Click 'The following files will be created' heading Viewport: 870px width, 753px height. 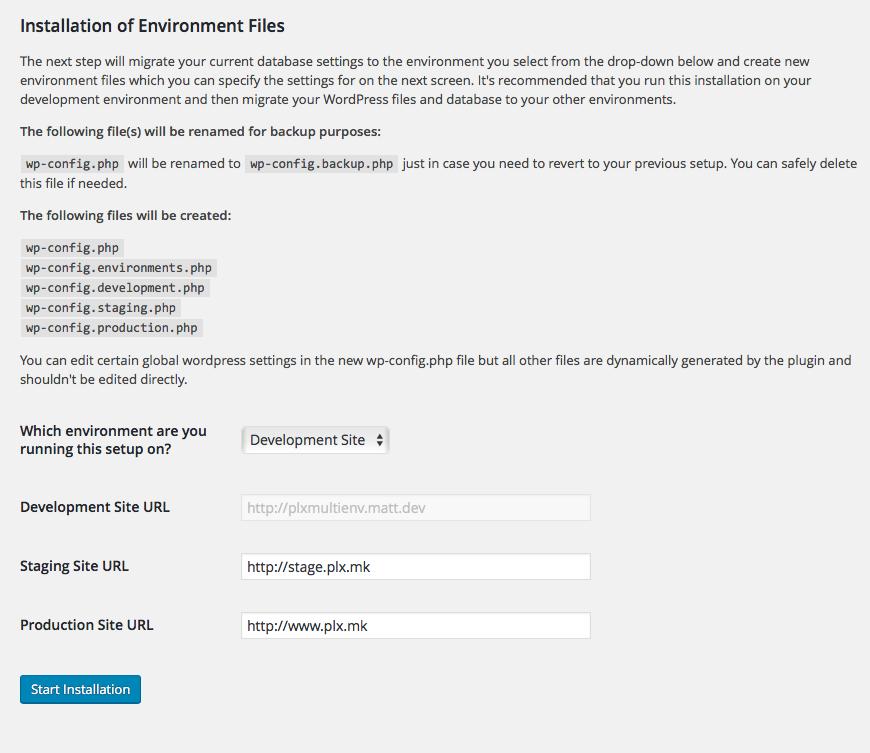click(x=126, y=215)
